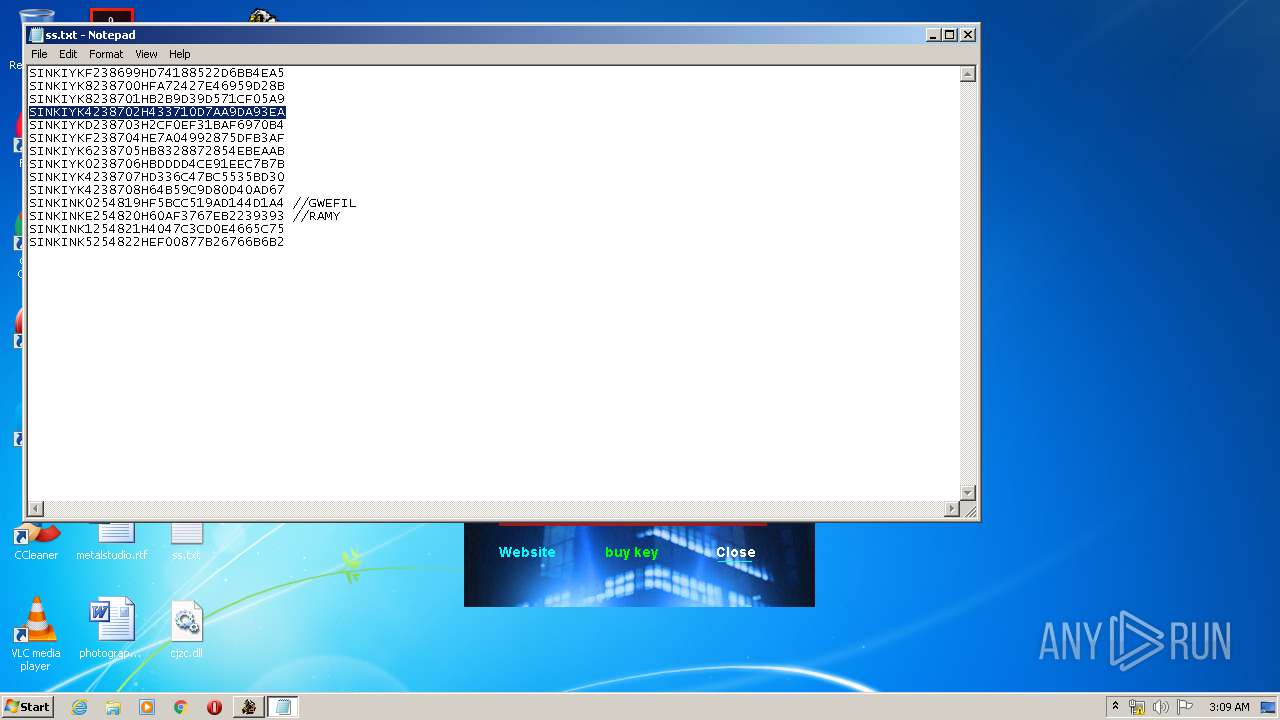Click the Start button

[x=28, y=706]
